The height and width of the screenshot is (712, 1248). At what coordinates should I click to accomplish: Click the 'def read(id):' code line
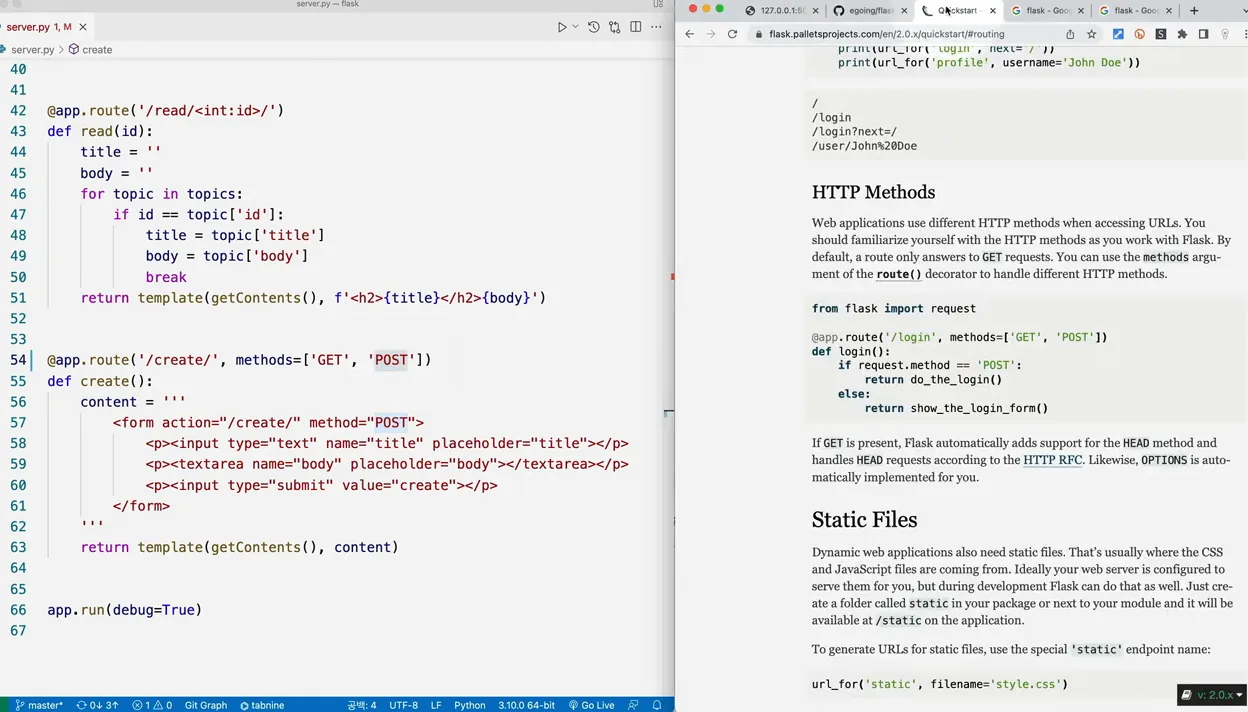pyautogui.click(x=100, y=131)
